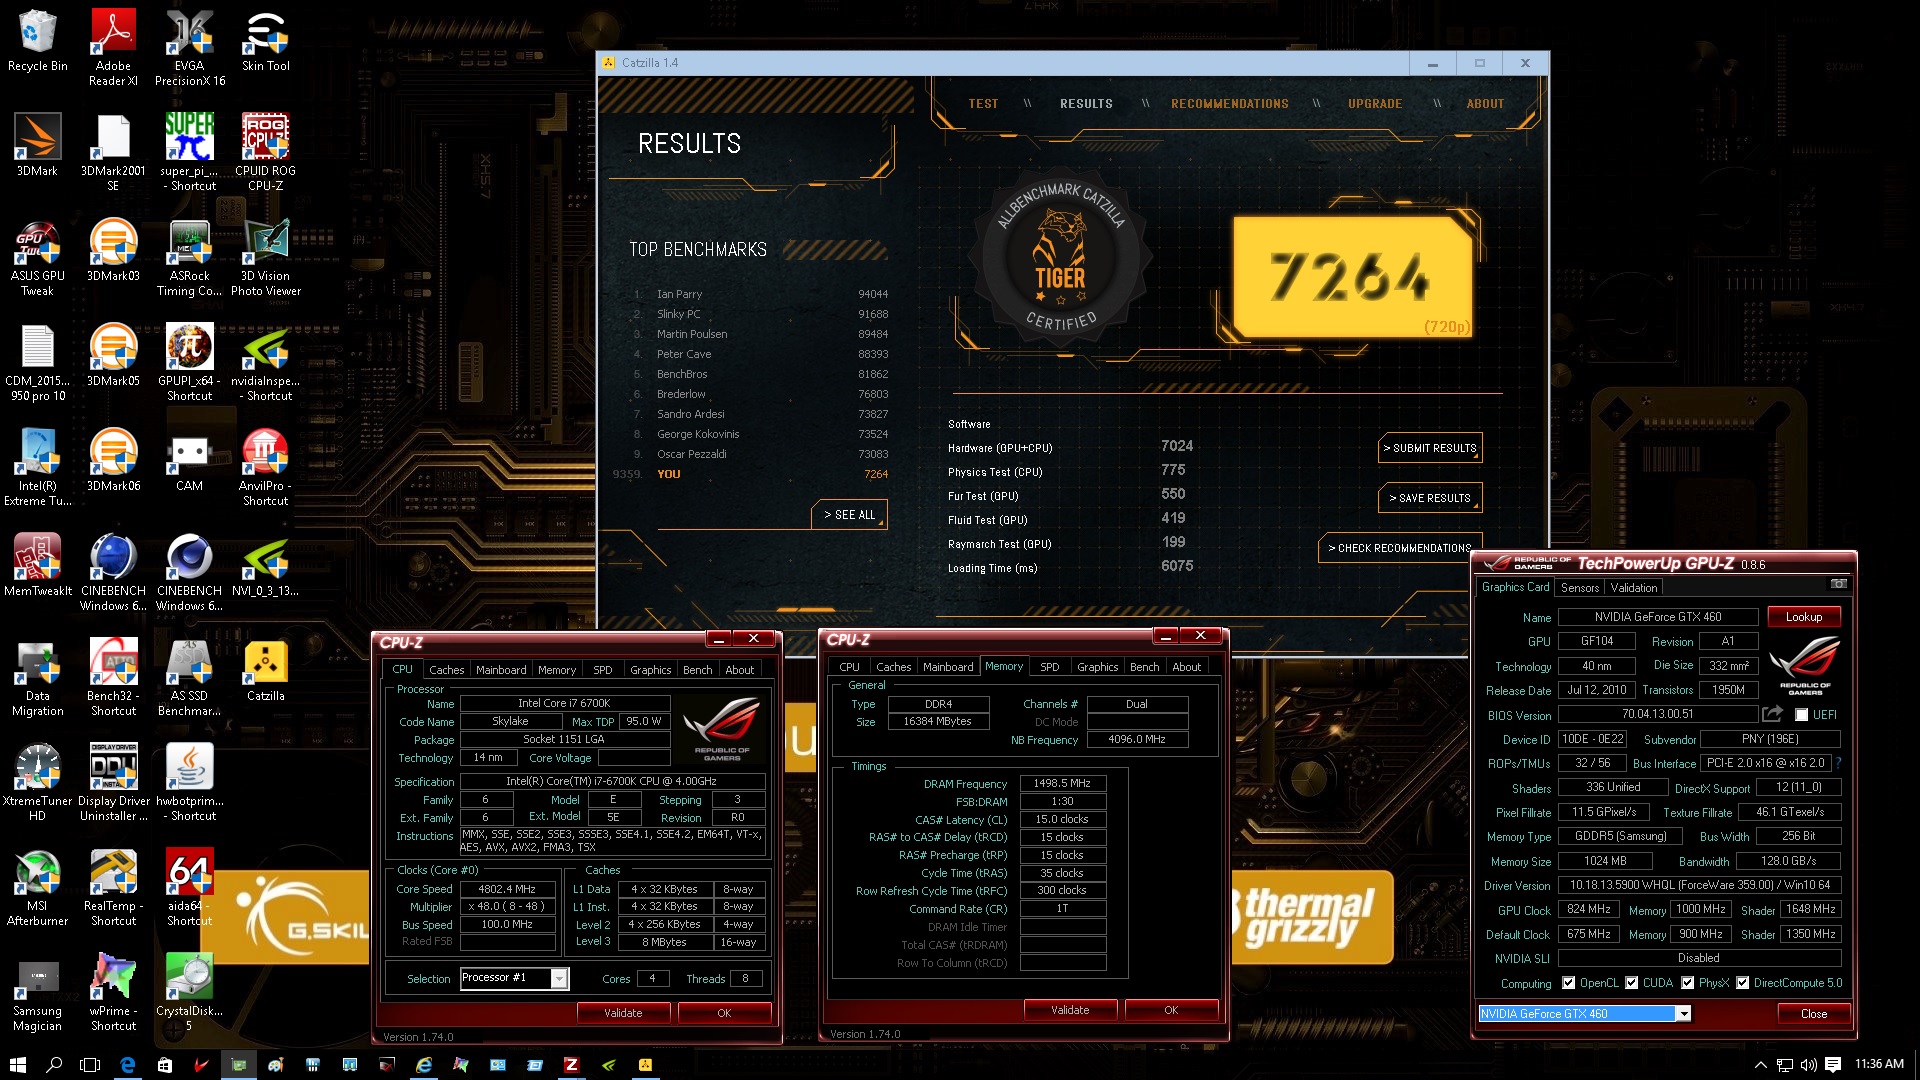Open the CAM desktop icon
This screenshot has width=1920, height=1080.
pos(189,461)
